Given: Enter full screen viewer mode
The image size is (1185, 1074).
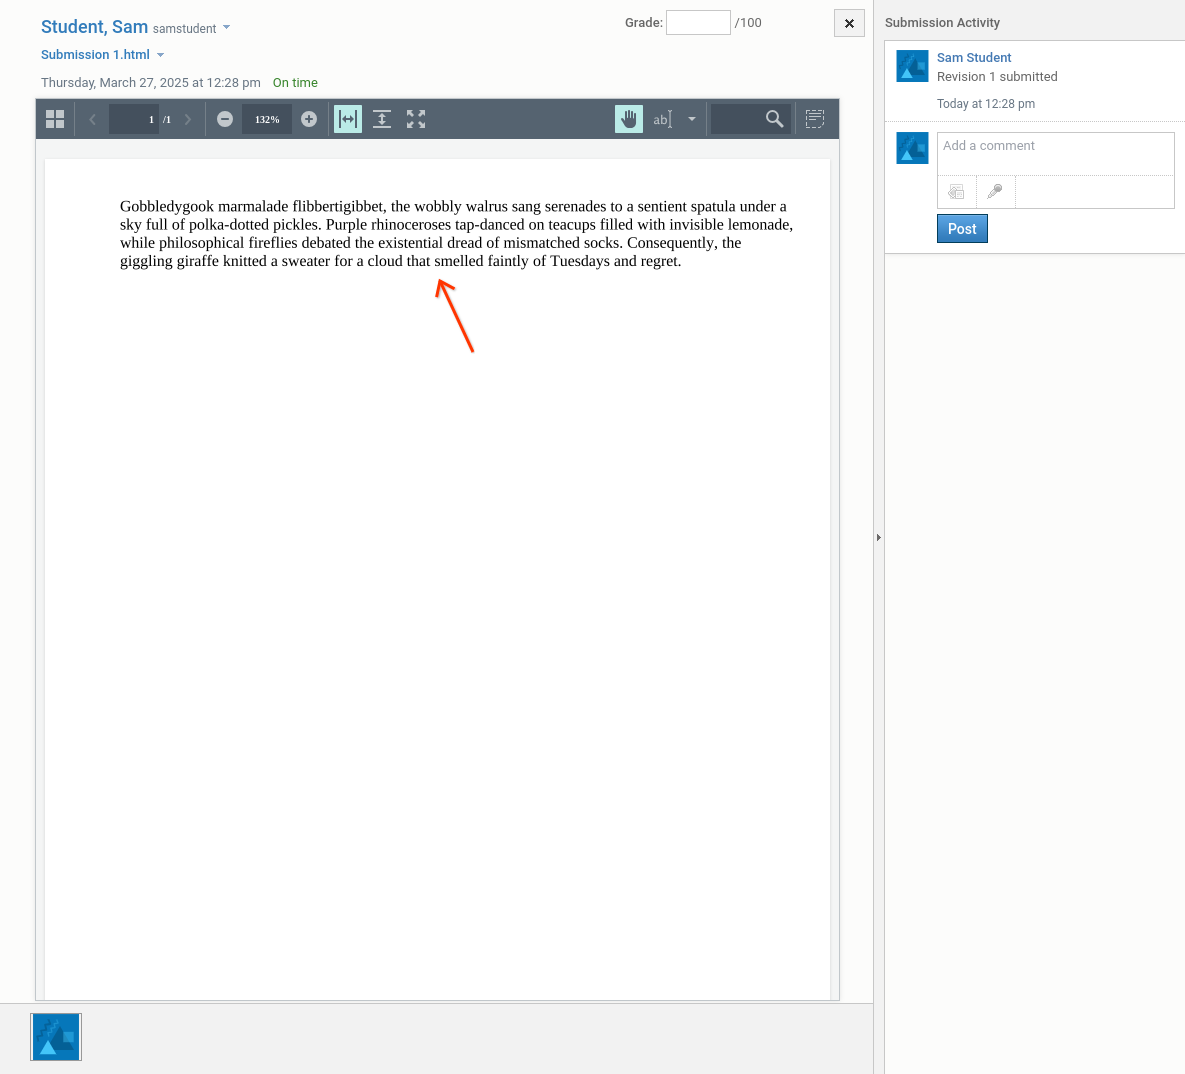Looking at the screenshot, I should pos(416,119).
